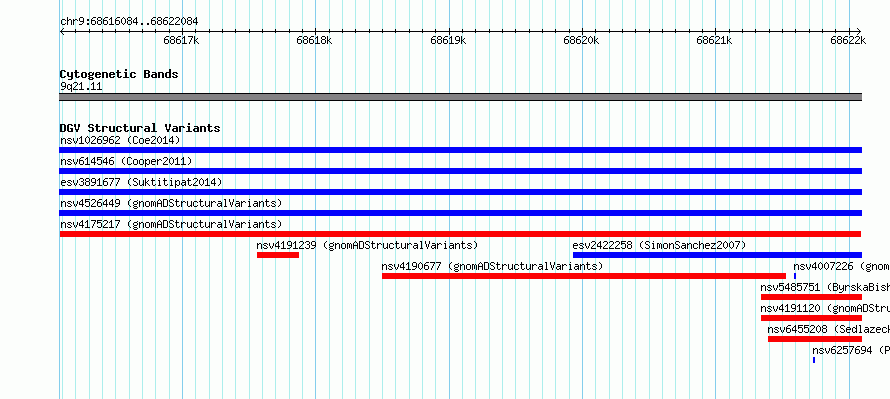The width and height of the screenshot is (890, 399).
Task: Click the esv3891677 (Suktitipat2014) label
Action: point(141,182)
